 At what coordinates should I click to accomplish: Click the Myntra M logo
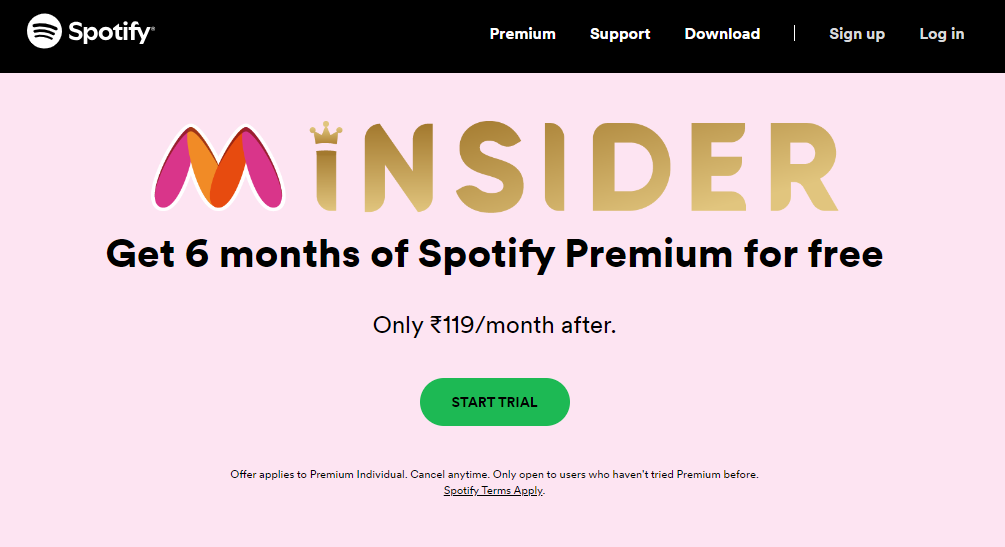(x=219, y=167)
